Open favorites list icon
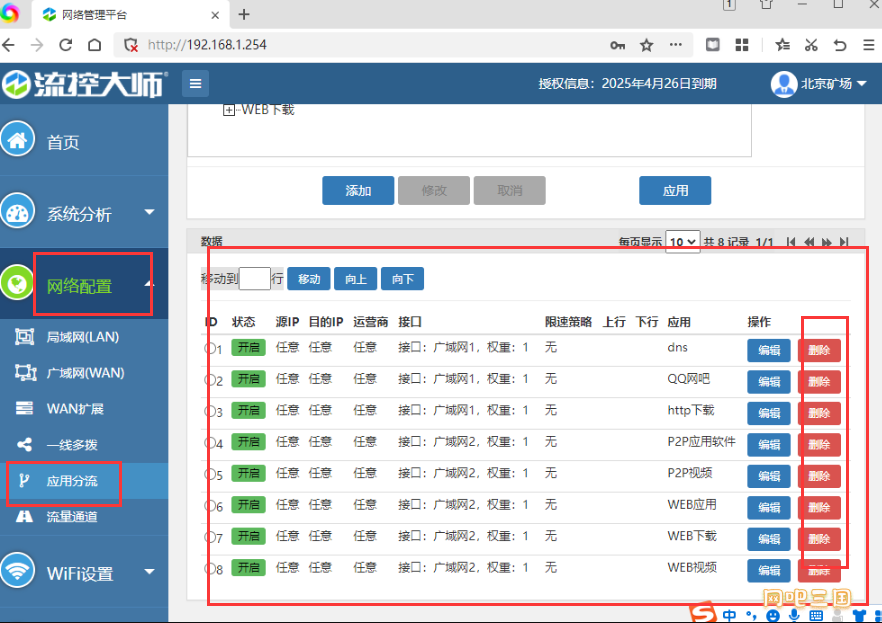Screen dimensions: 882x623 [x=782, y=45]
